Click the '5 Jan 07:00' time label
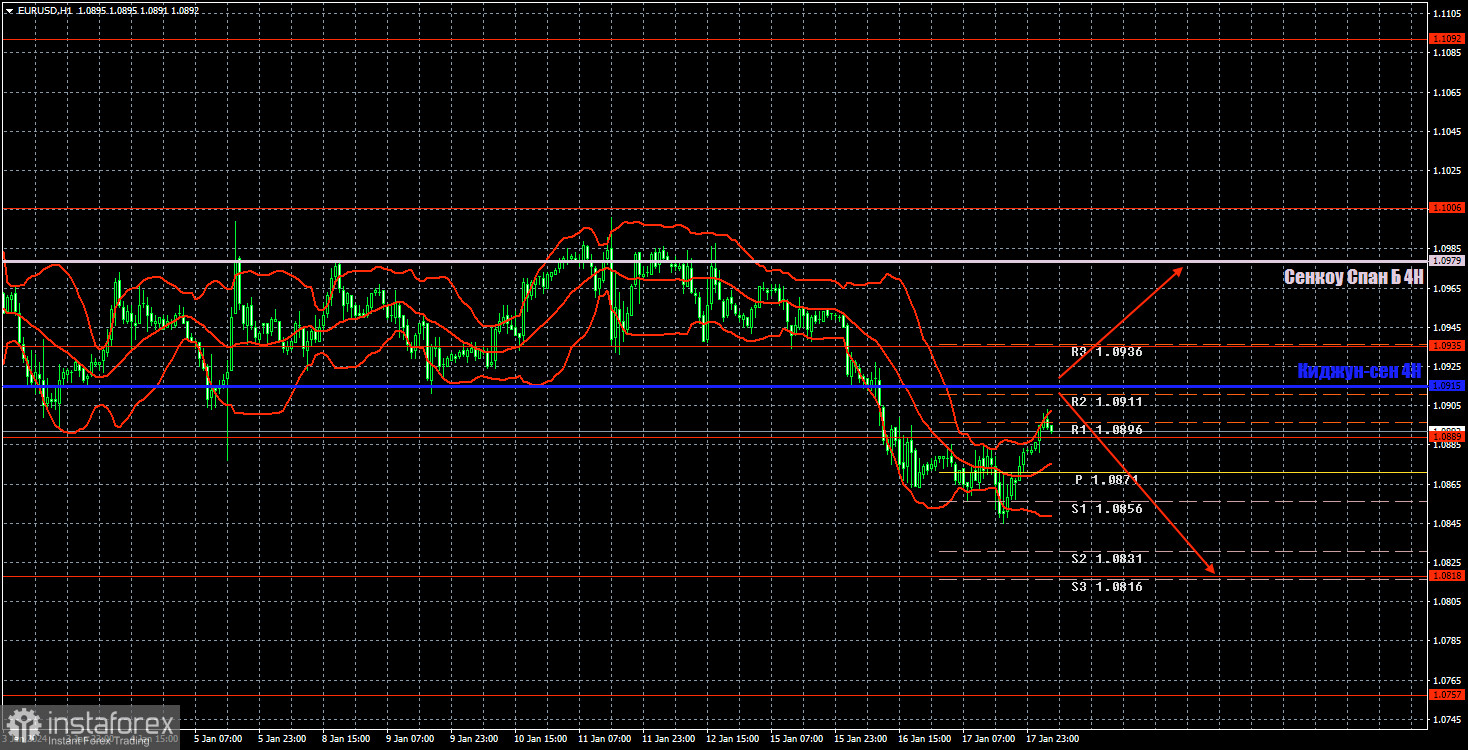Image resolution: width=1468 pixels, height=750 pixels. coord(220,739)
